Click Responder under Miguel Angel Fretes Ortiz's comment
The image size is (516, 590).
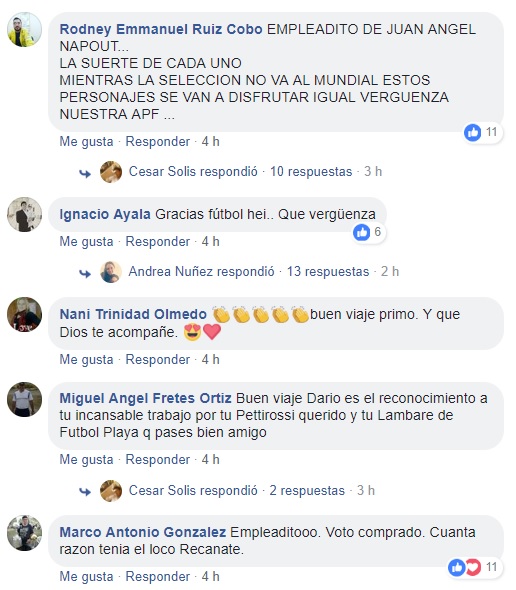[158, 459]
